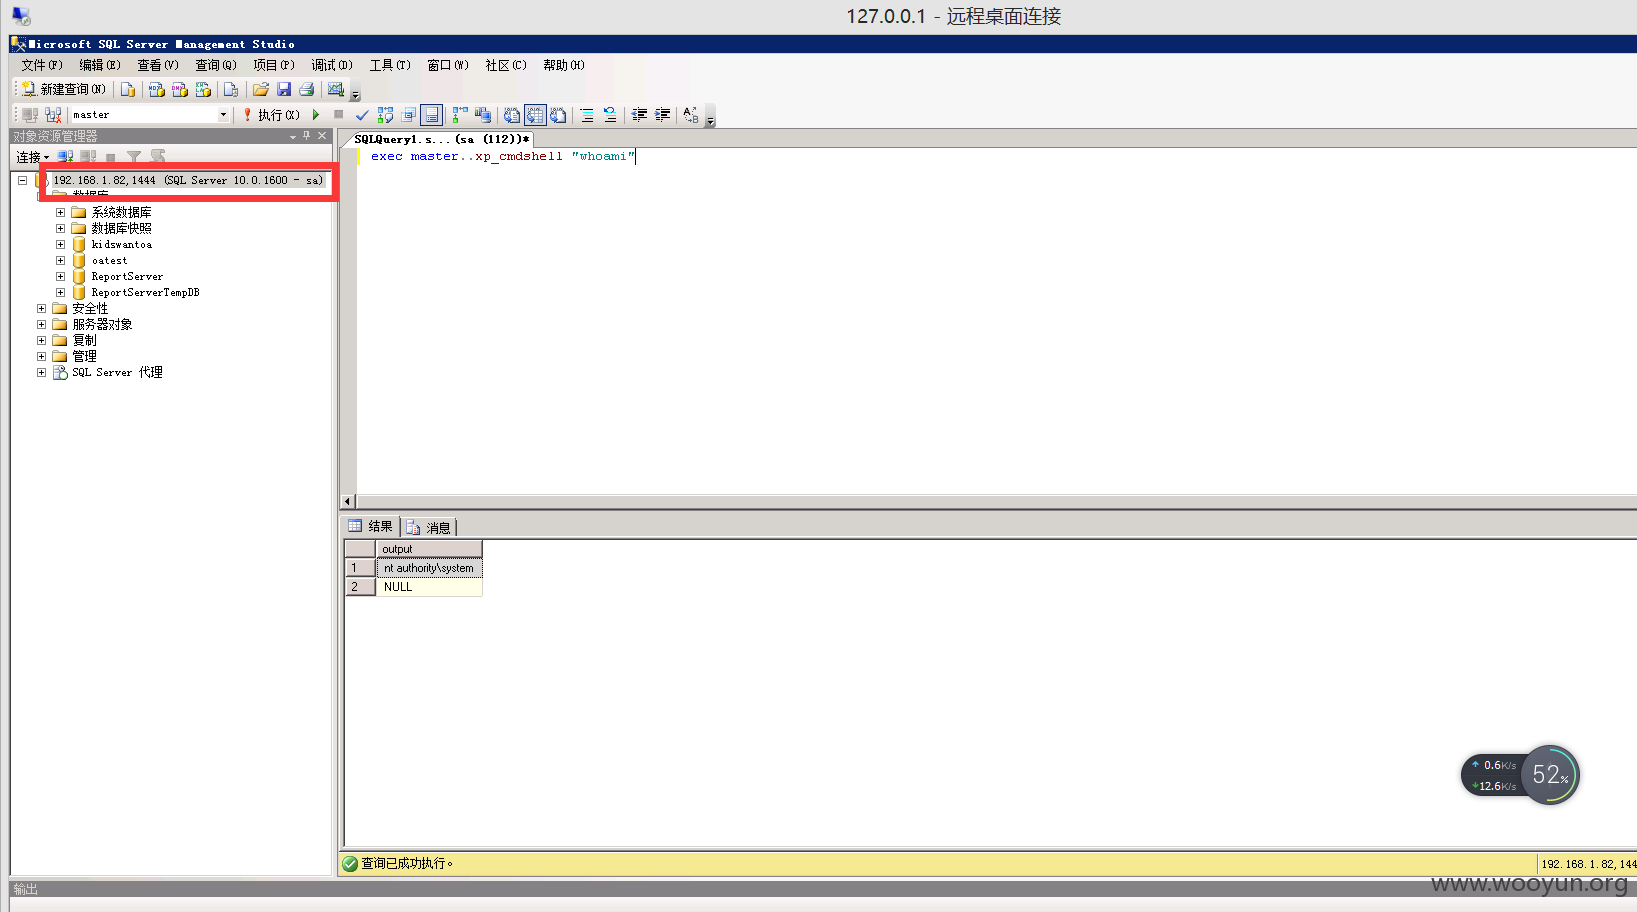
Task: Click Design Query in Editor icon
Action: [x=408, y=115]
